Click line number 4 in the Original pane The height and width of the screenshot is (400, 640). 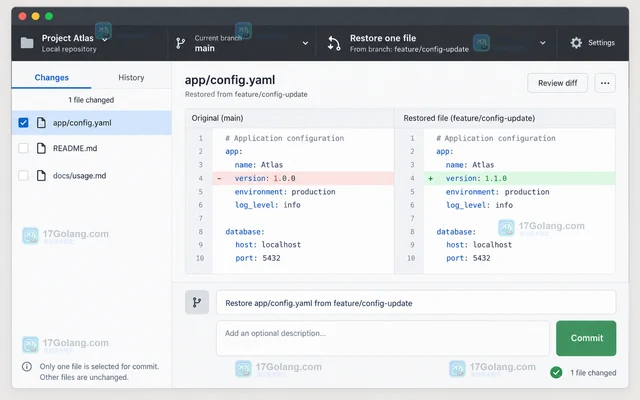pos(200,178)
